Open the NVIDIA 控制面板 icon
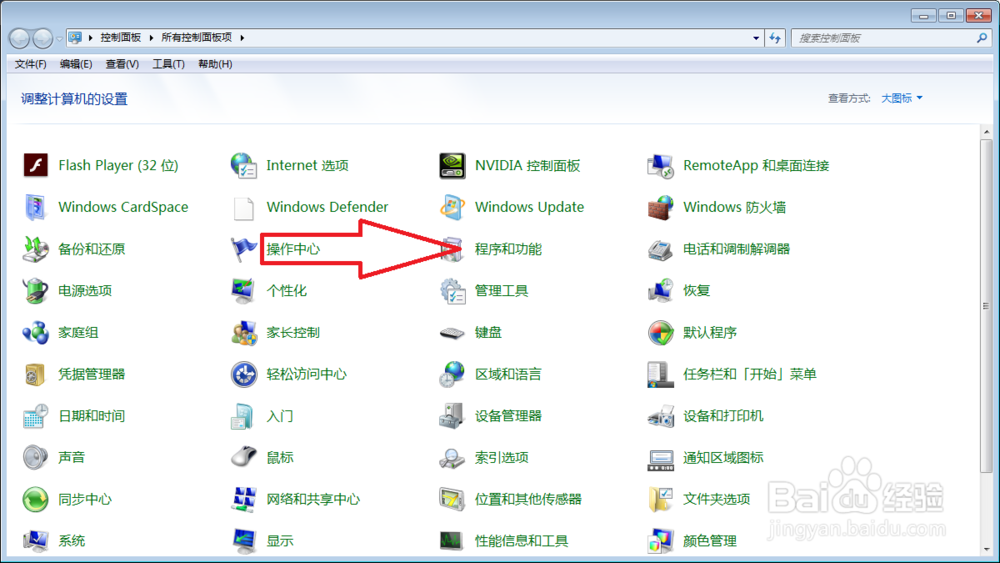The image size is (1000, 563). pos(452,165)
